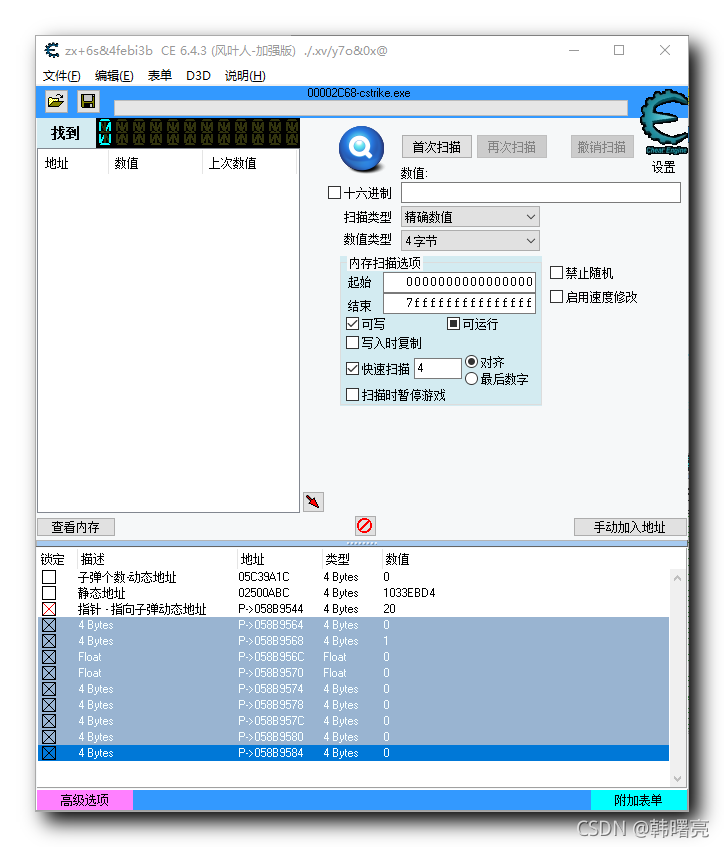Screen dimensions: 724x847
Task: Toggle freeze box for P->058B9564 row
Action: tap(49, 625)
